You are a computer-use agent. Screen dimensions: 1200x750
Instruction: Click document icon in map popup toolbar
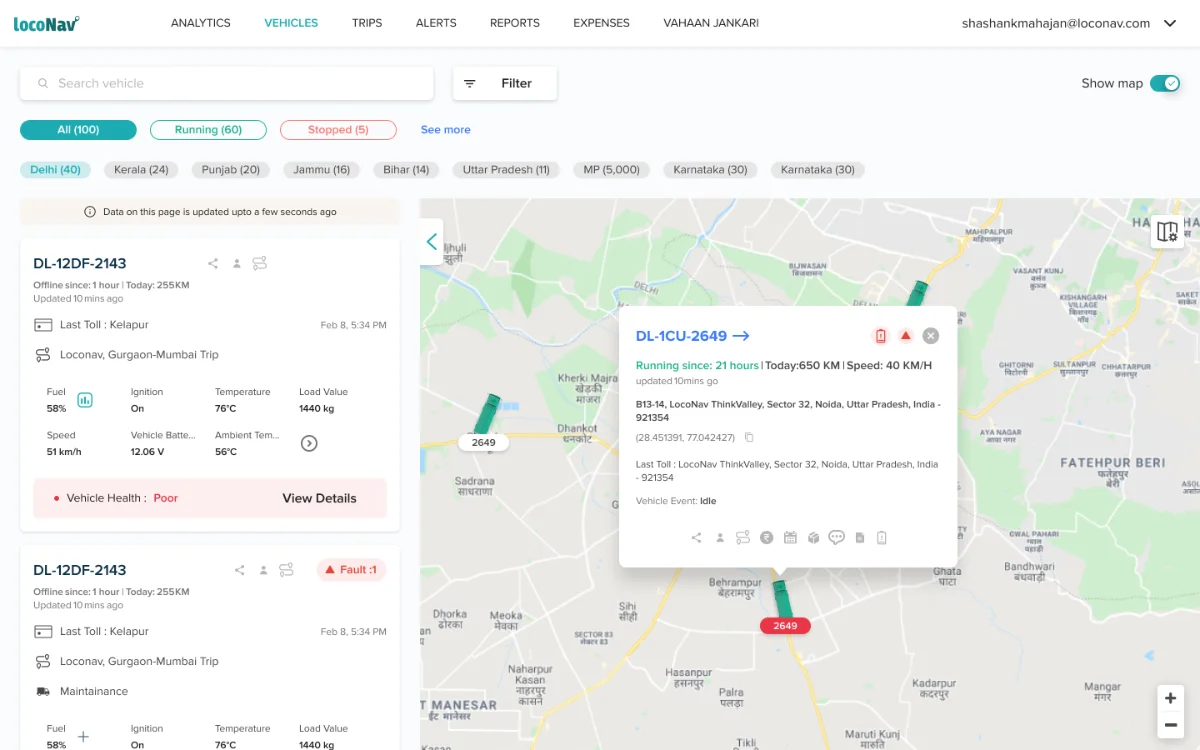click(x=860, y=538)
